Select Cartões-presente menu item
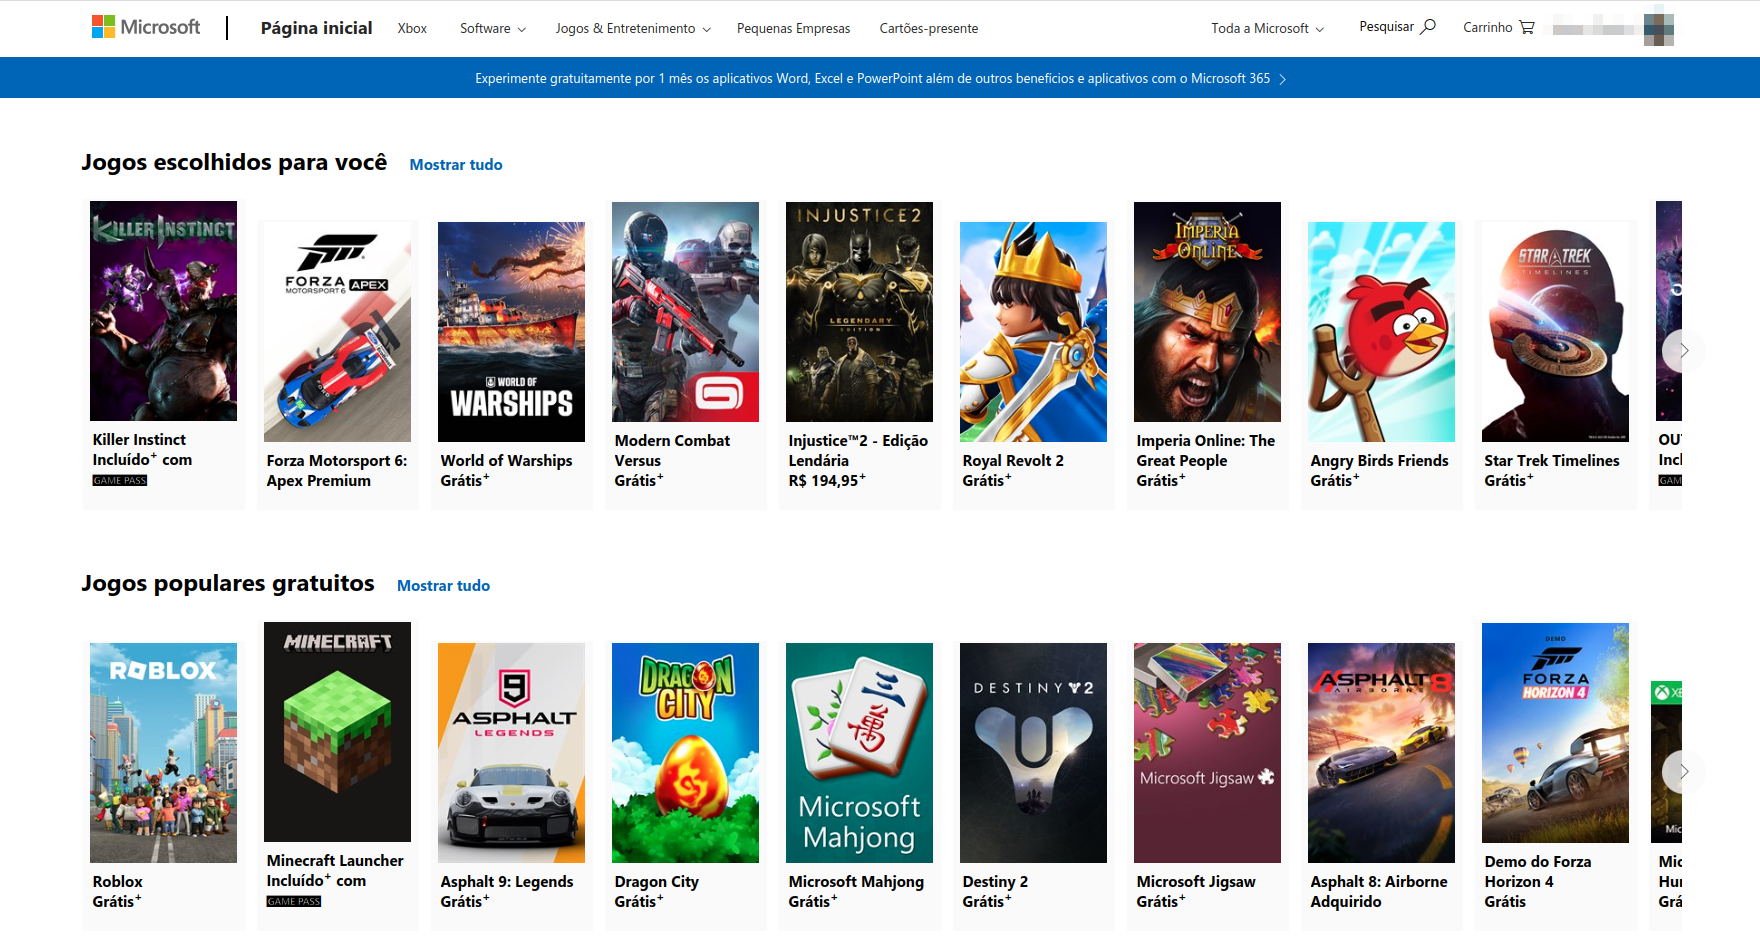Viewport: 1760px width, 940px height. point(928,28)
